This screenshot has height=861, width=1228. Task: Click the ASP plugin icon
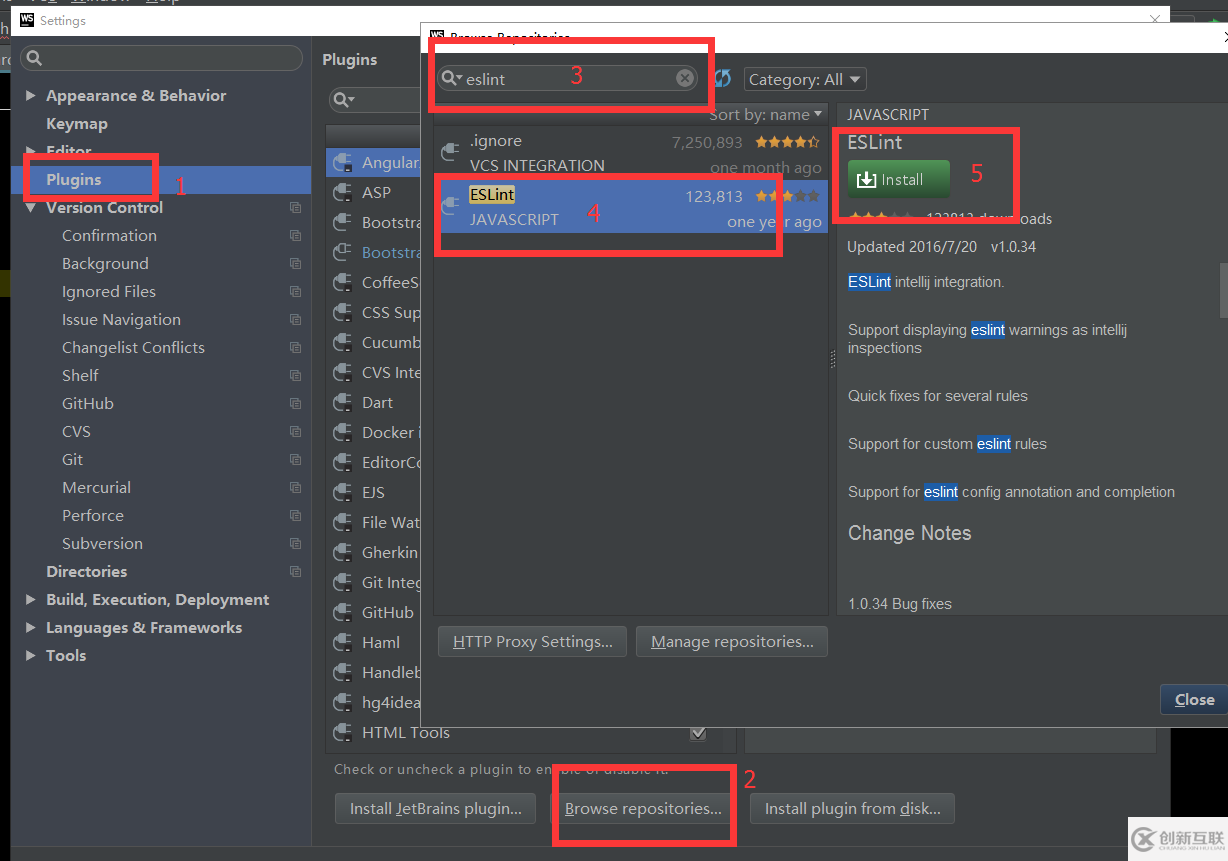pyautogui.click(x=342, y=192)
